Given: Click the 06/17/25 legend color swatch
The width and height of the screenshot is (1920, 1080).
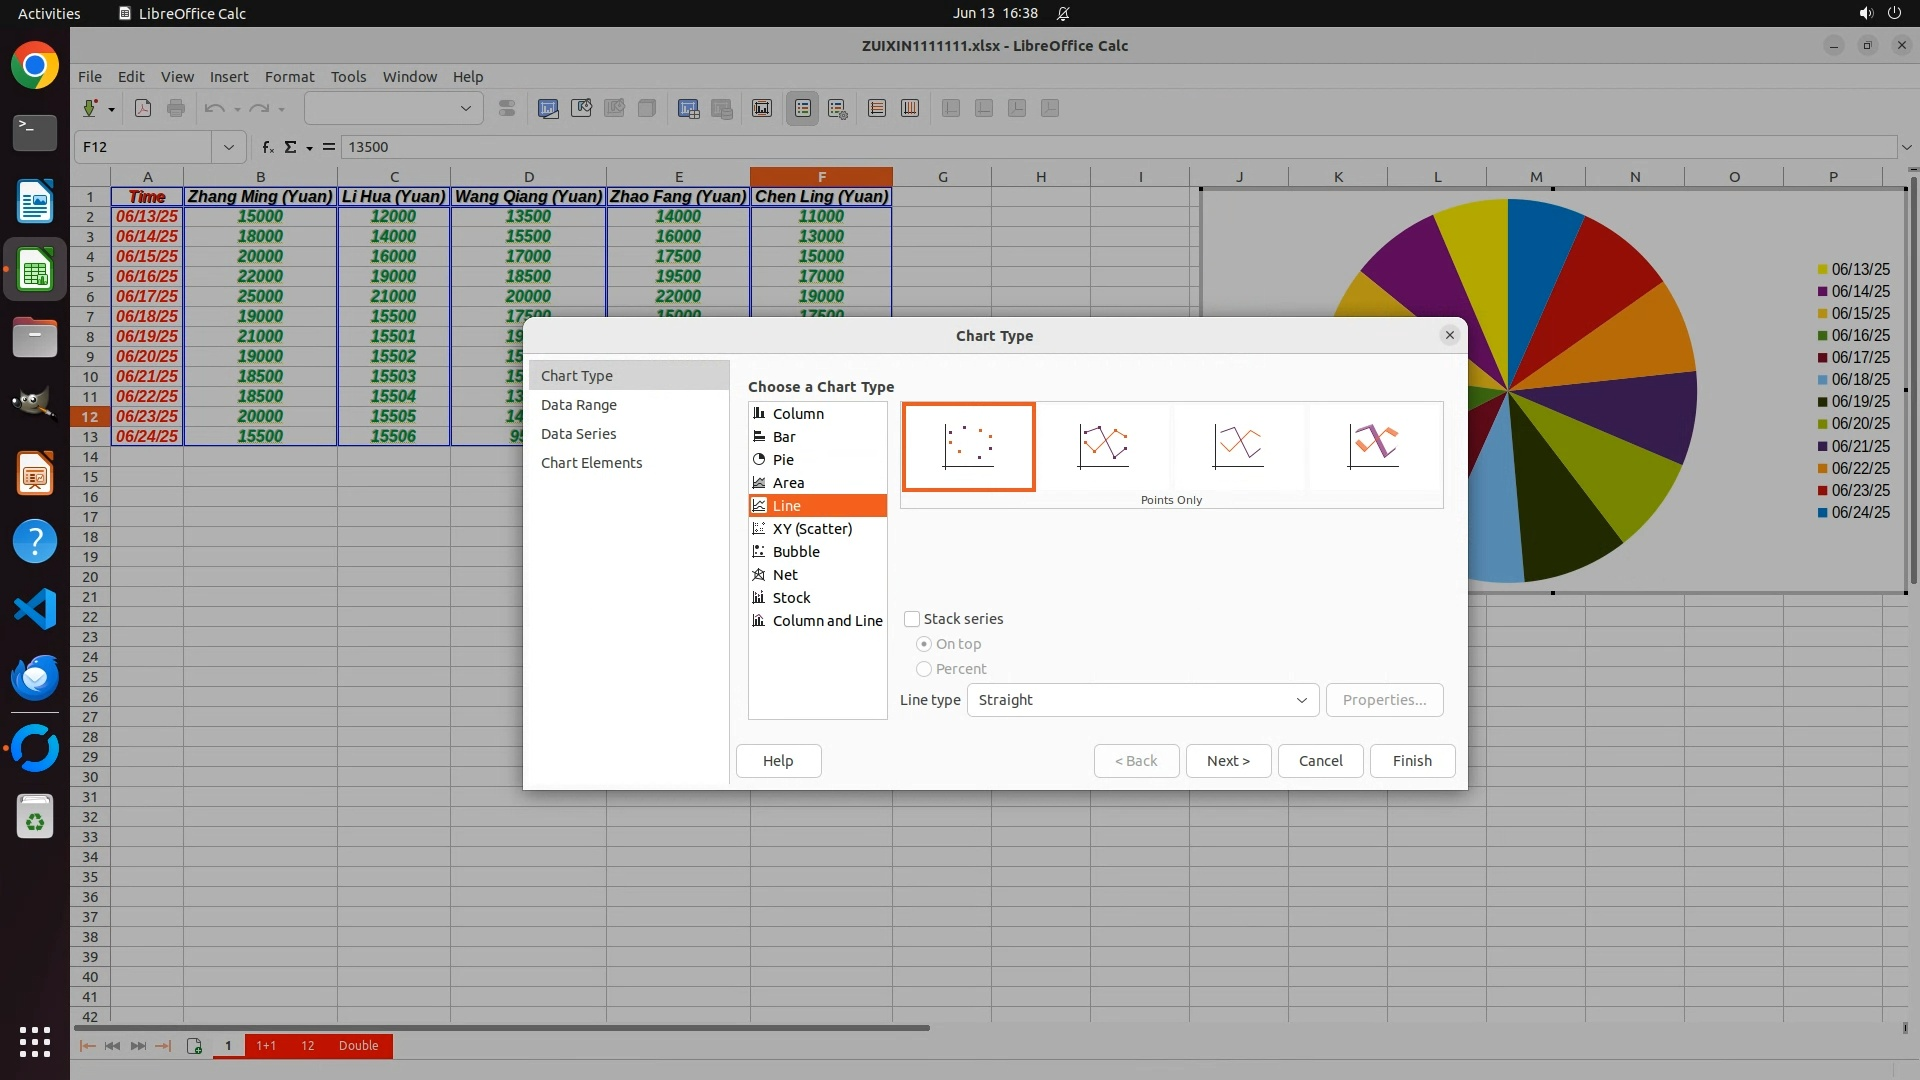Looking at the screenshot, I should (x=1823, y=358).
